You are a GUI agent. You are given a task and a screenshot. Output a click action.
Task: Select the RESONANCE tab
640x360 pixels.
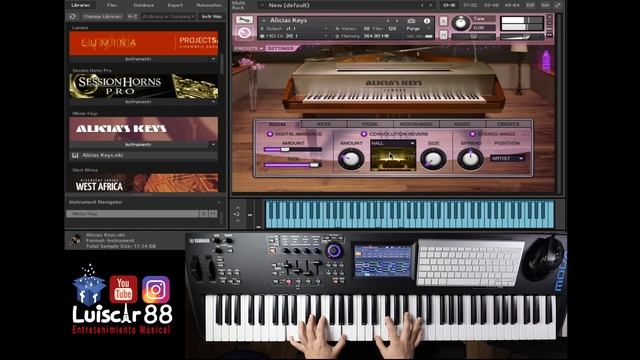point(416,124)
